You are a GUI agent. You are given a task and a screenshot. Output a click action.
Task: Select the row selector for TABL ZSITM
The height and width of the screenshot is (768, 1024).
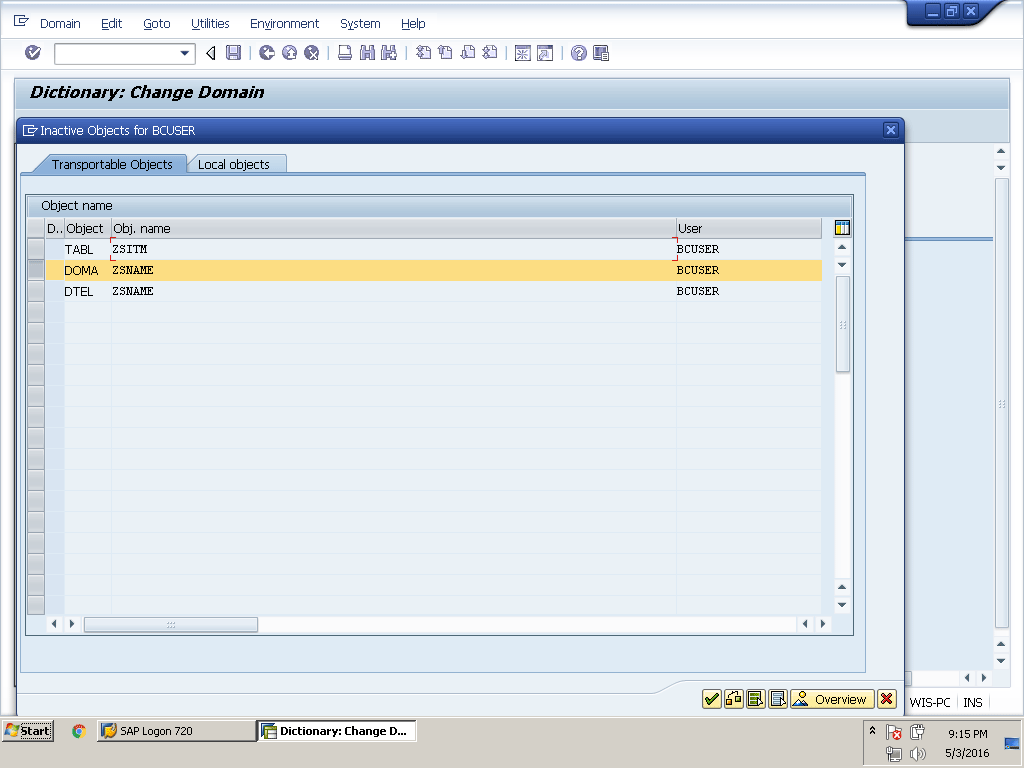coord(36,249)
